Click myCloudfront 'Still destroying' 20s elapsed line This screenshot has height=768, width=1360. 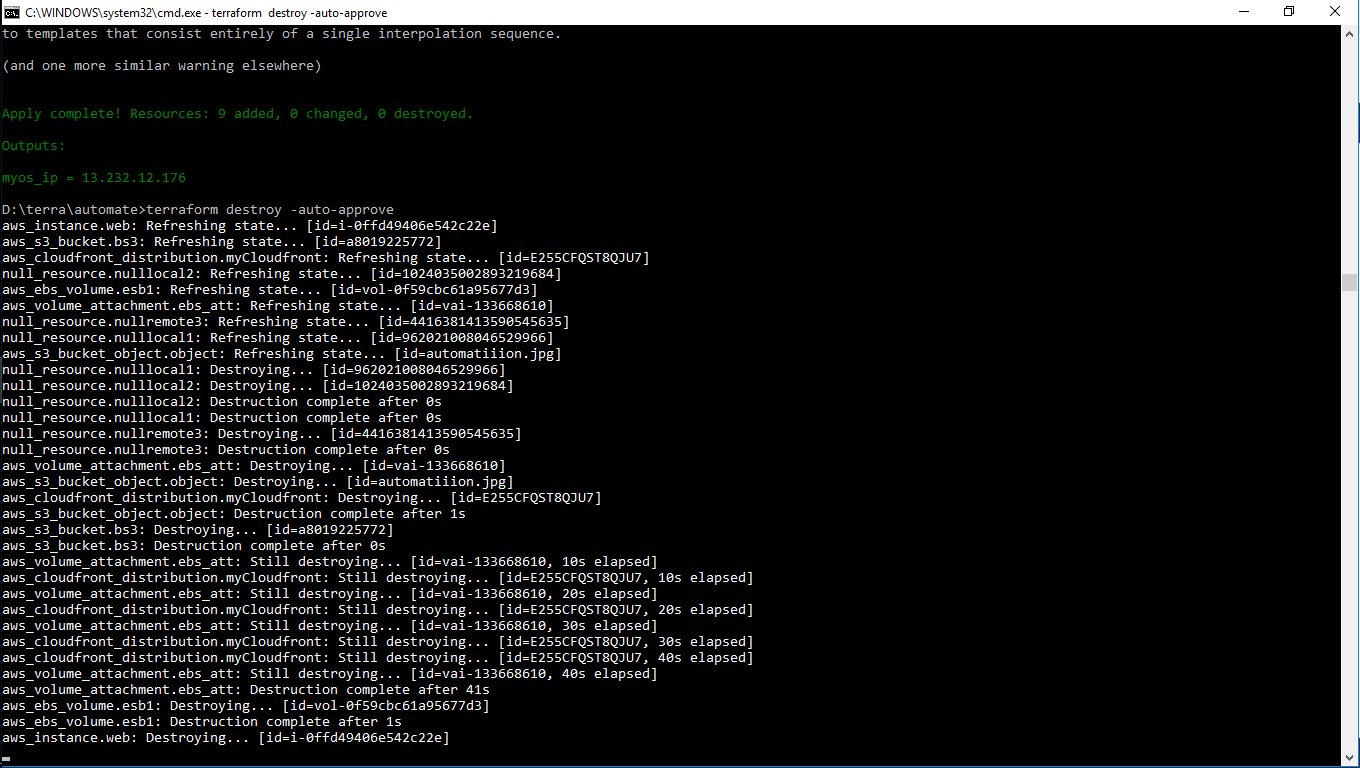tap(378, 610)
